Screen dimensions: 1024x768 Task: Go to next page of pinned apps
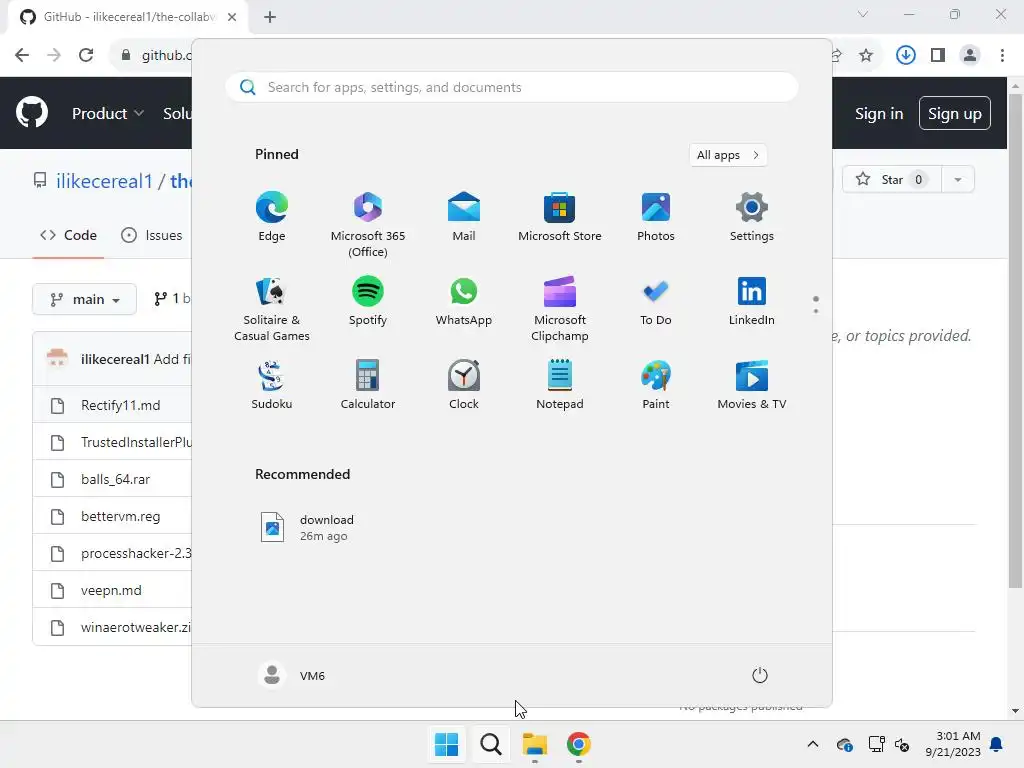click(816, 311)
